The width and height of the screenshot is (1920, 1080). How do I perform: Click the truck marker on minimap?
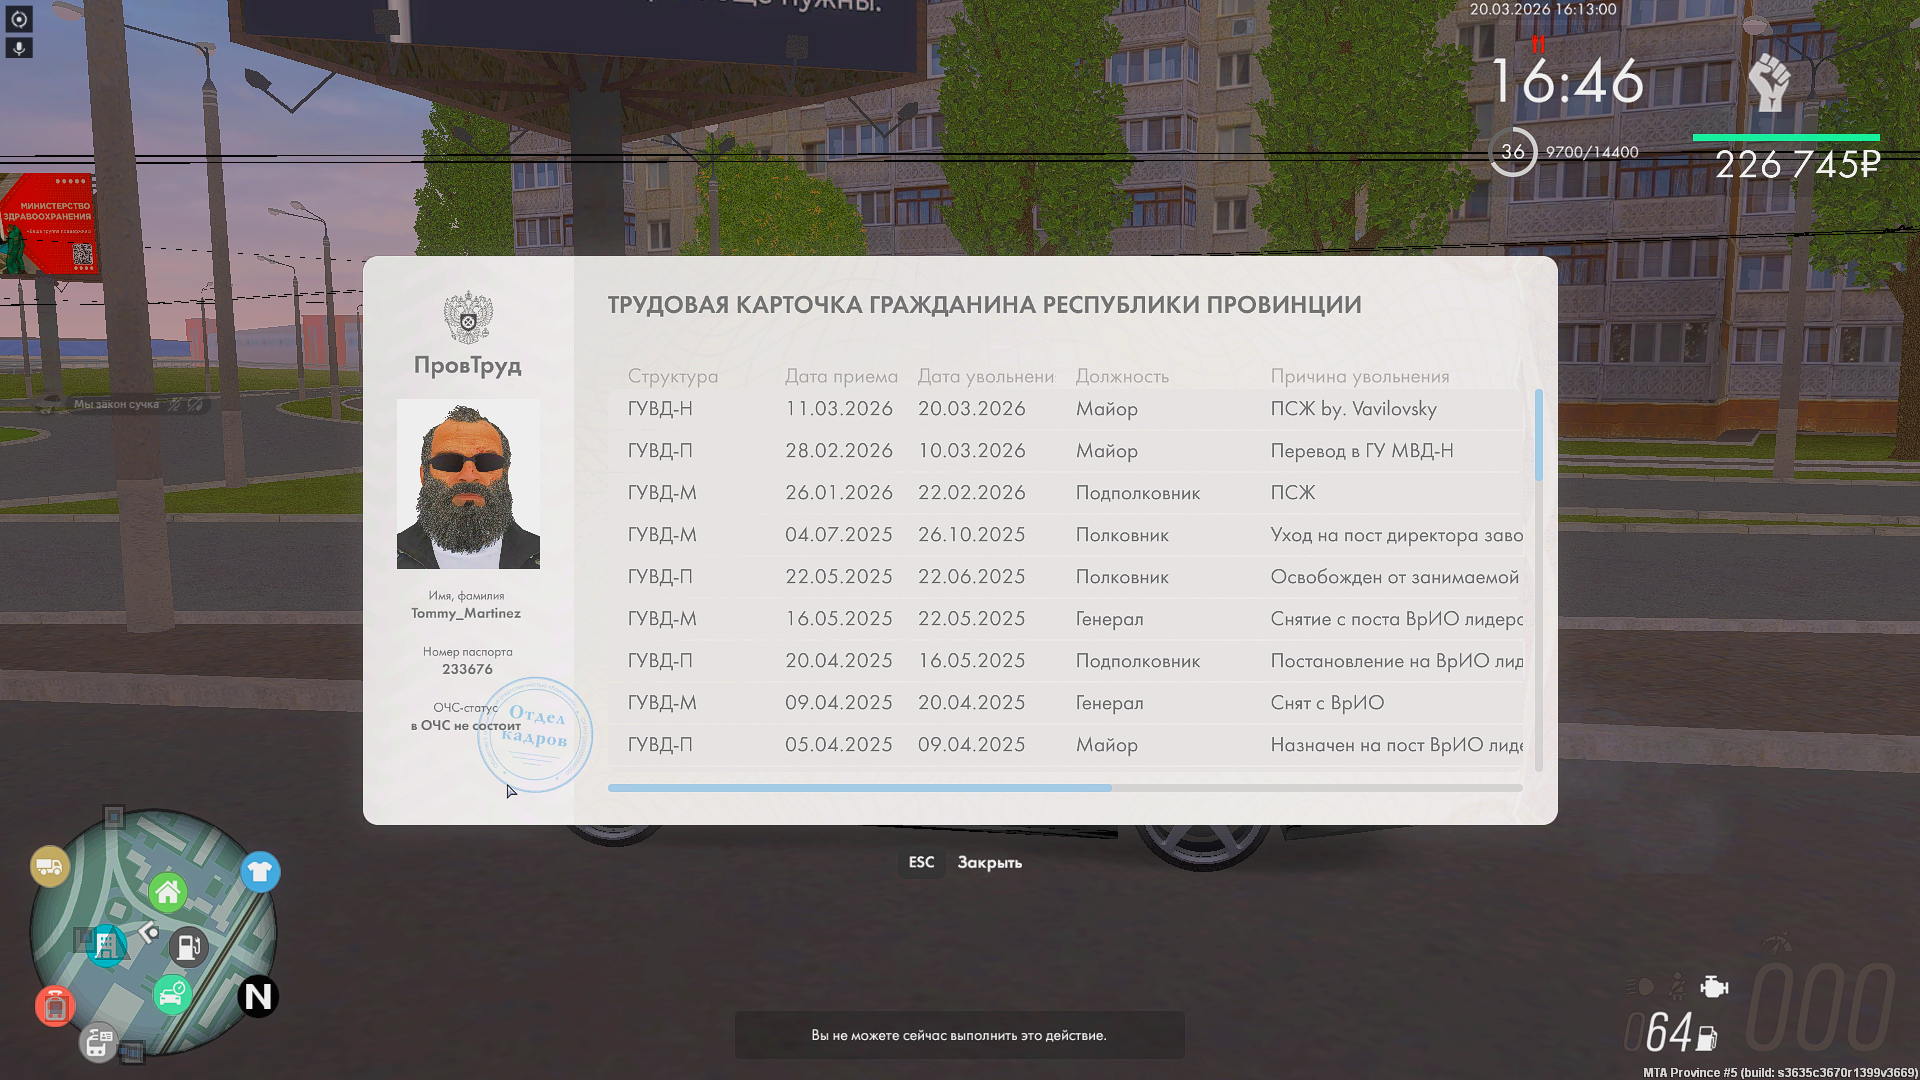coord(49,866)
